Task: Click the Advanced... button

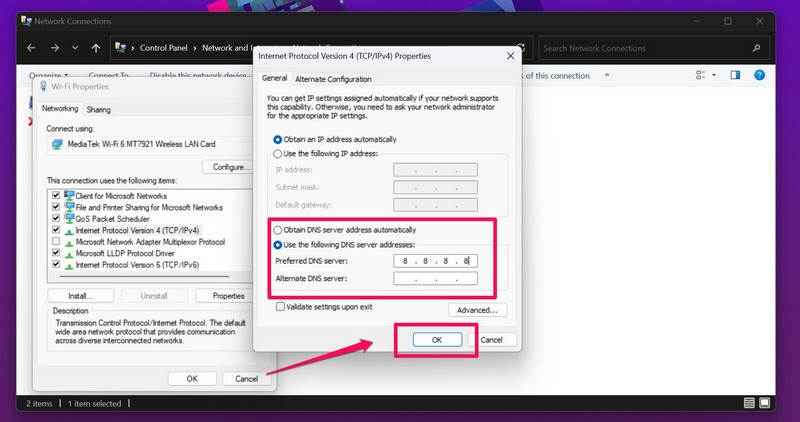Action: (479, 310)
